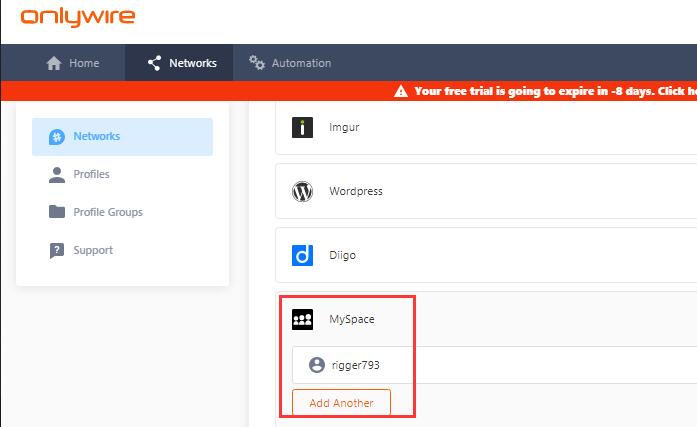Image resolution: width=697 pixels, height=427 pixels.
Task: Switch to the Networks top tab
Action: pos(180,63)
